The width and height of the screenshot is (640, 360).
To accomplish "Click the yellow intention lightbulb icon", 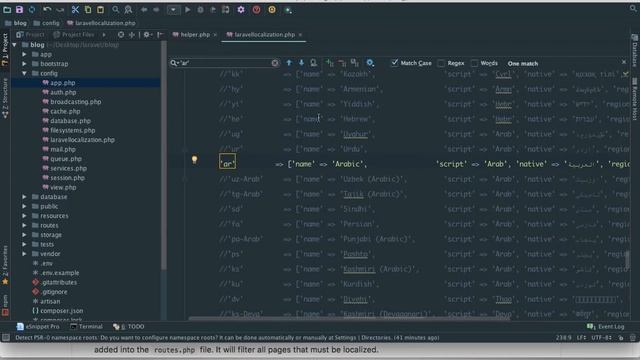I will (x=195, y=160).
